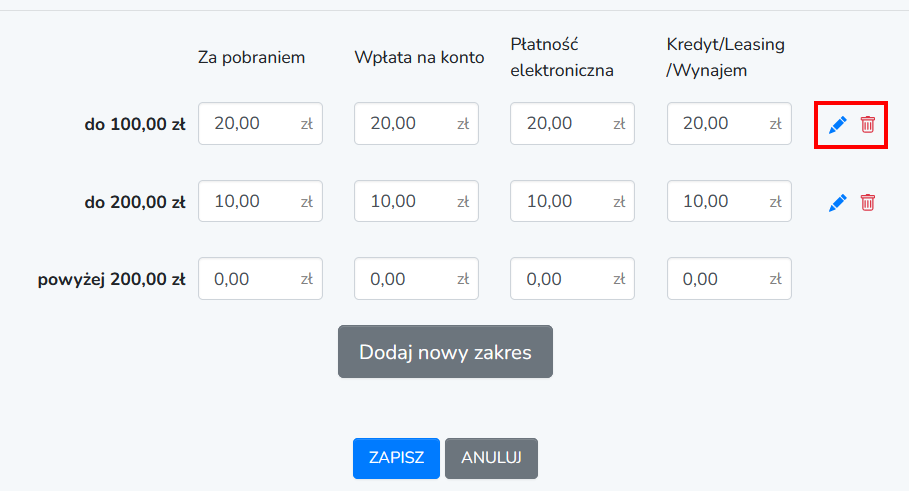Click Za pobraniem field for do 200,00 zł
Screen dimensions: 909x491
coord(260,201)
